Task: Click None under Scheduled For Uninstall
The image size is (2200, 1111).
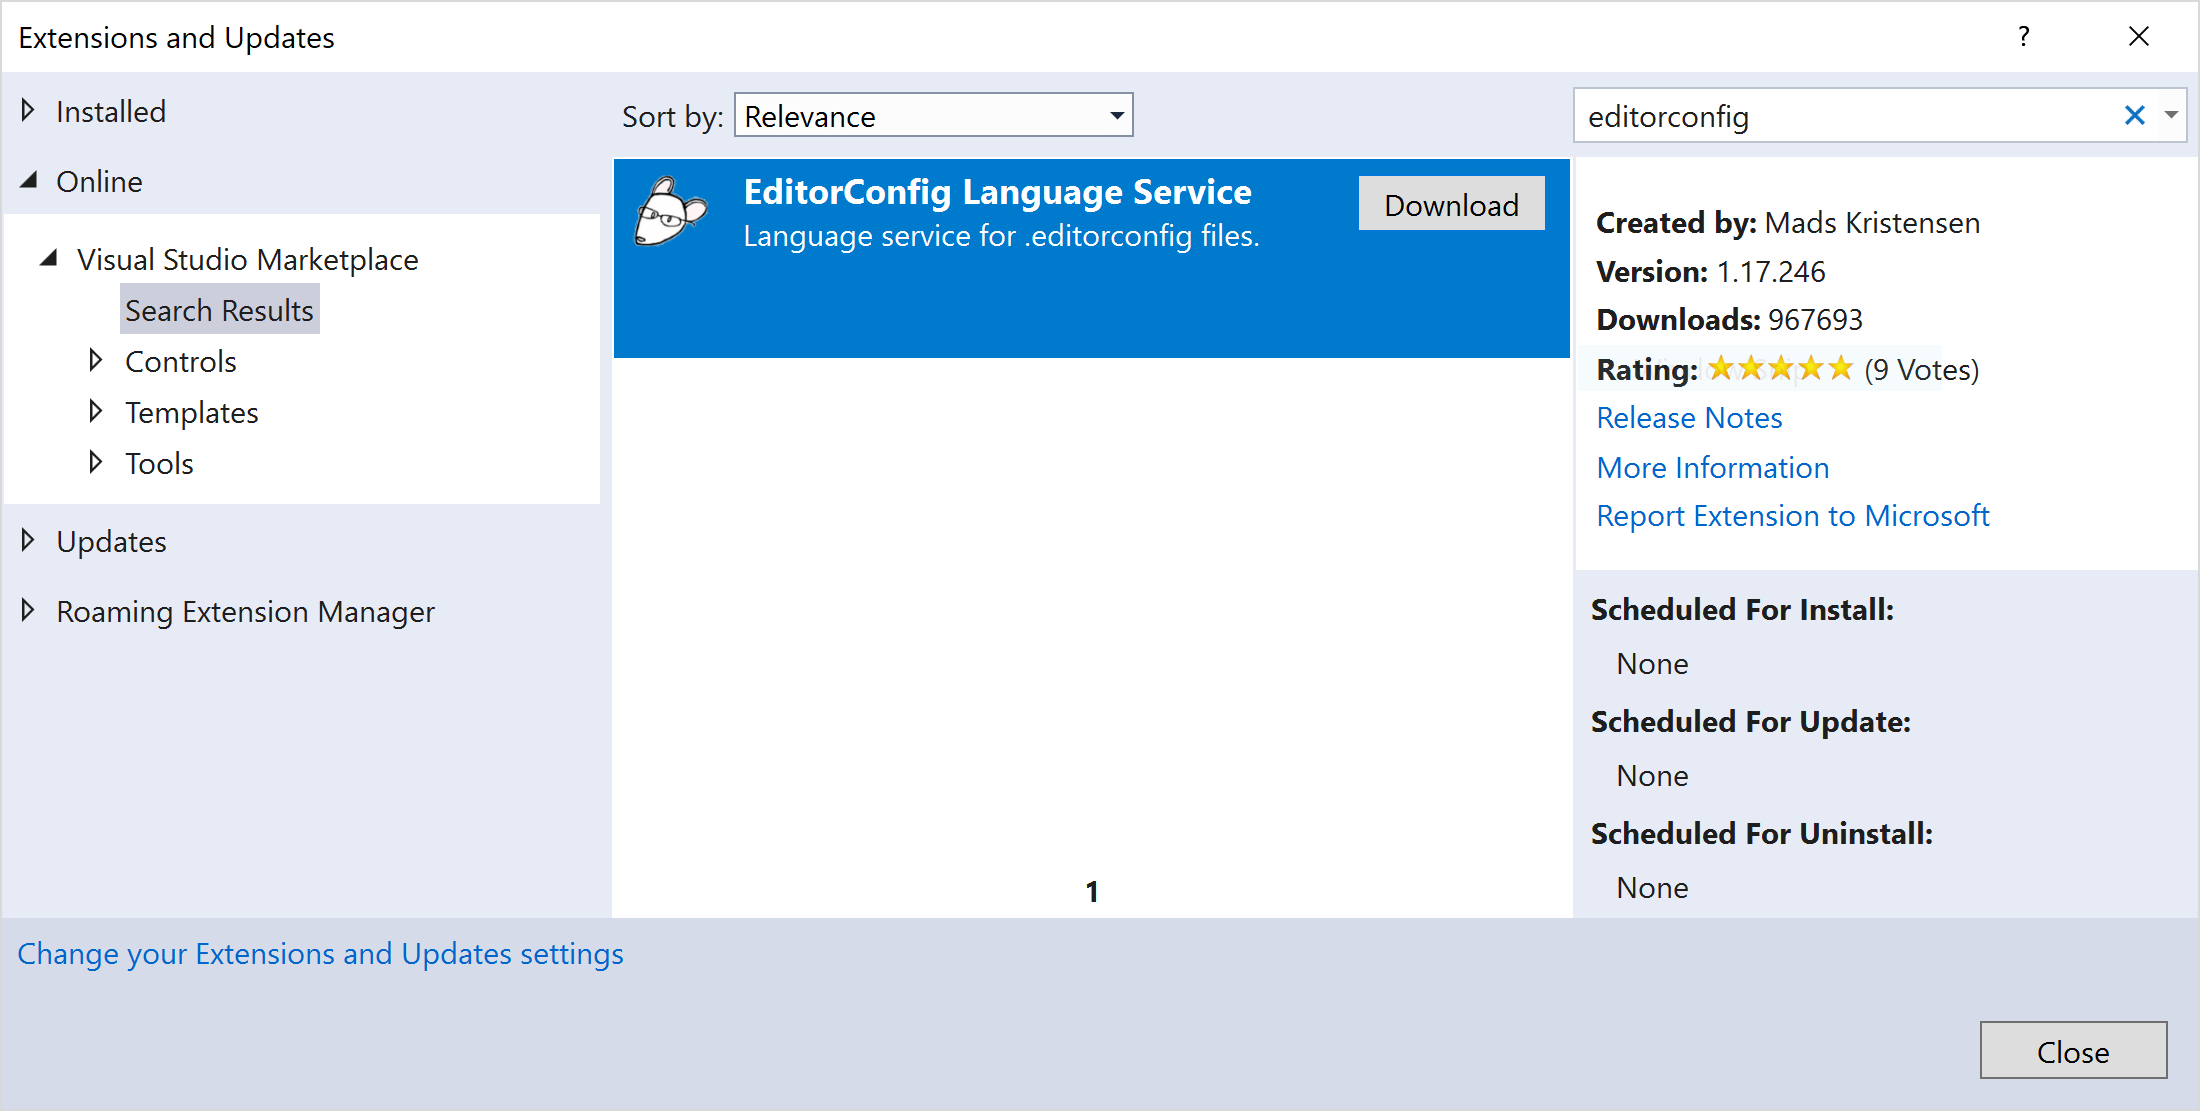Action: pyautogui.click(x=1652, y=888)
